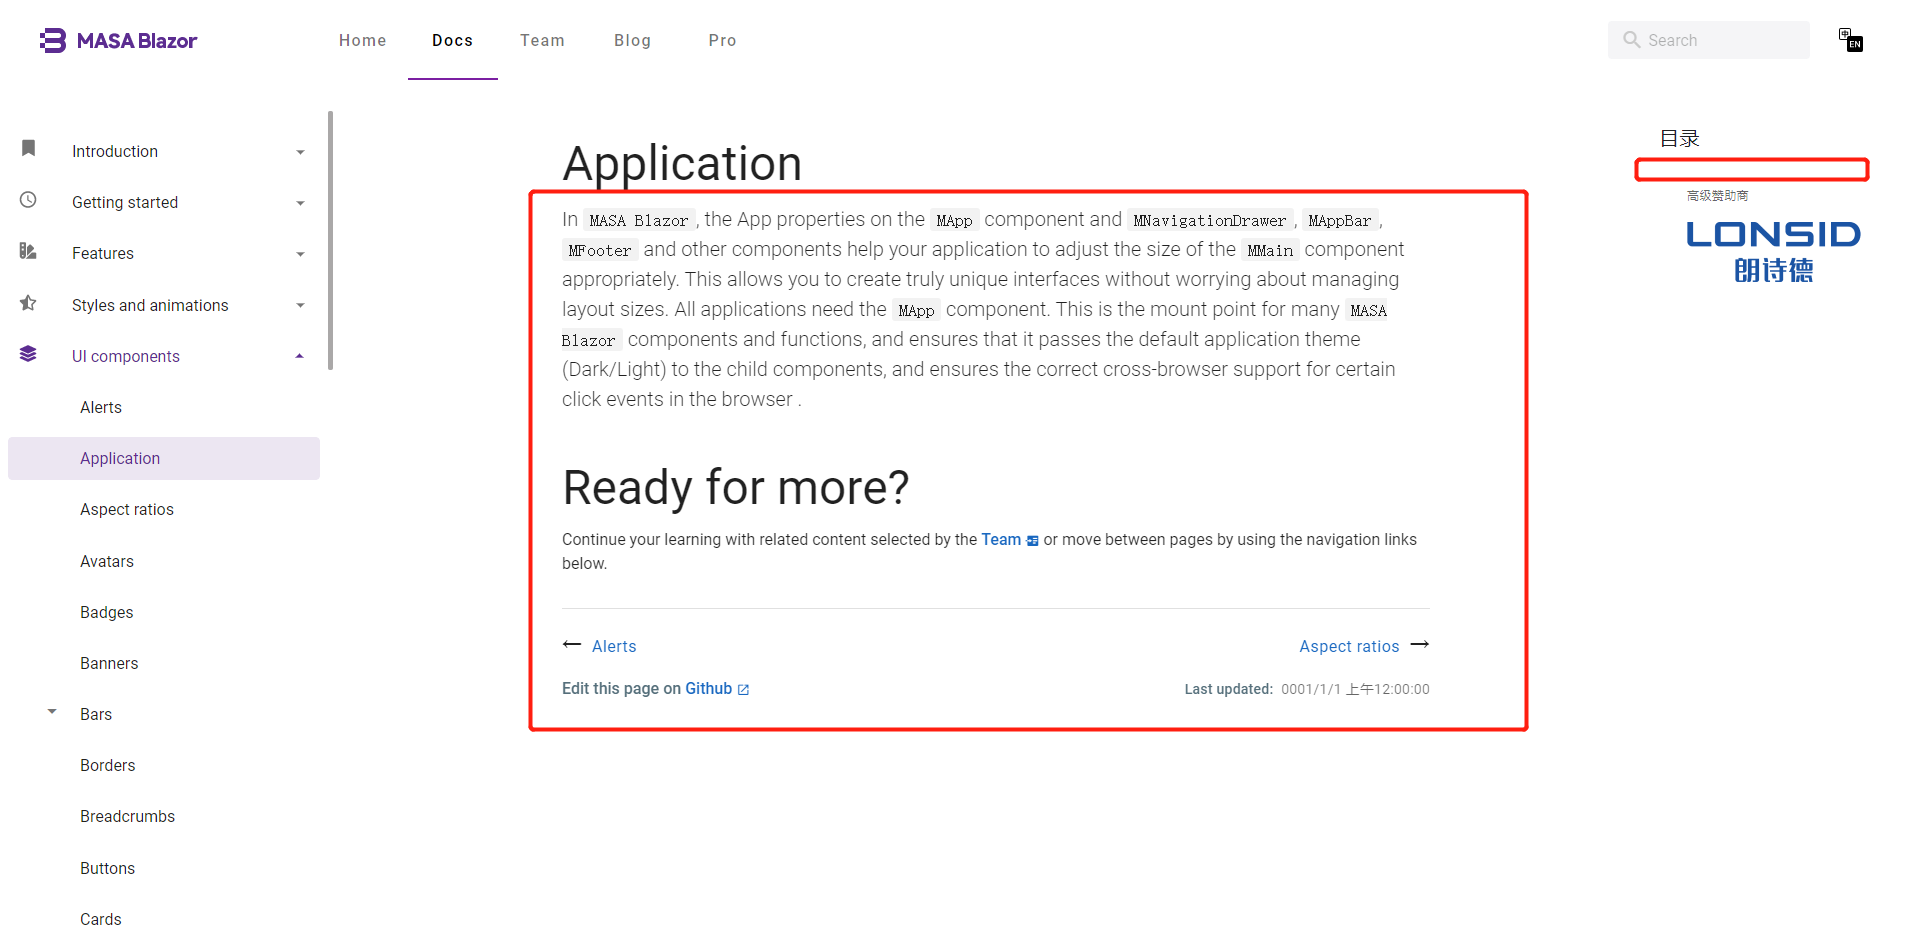Image resolution: width=1920 pixels, height=937 pixels.
Task: Select the layers icon next to UI components
Action: click(x=28, y=353)
